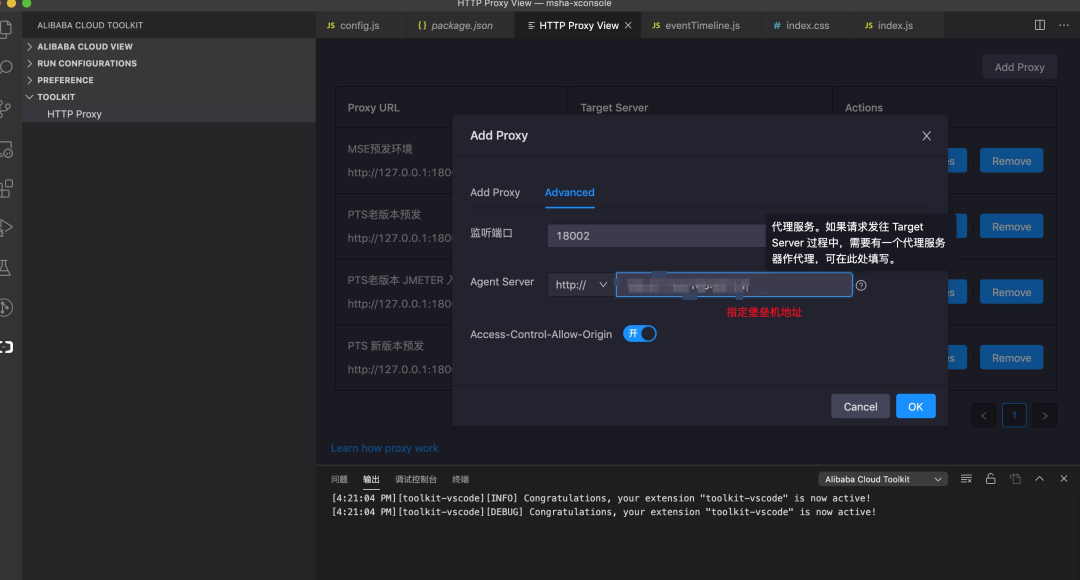Expand RUN CONFIGURATIONS section

[169, 63]
